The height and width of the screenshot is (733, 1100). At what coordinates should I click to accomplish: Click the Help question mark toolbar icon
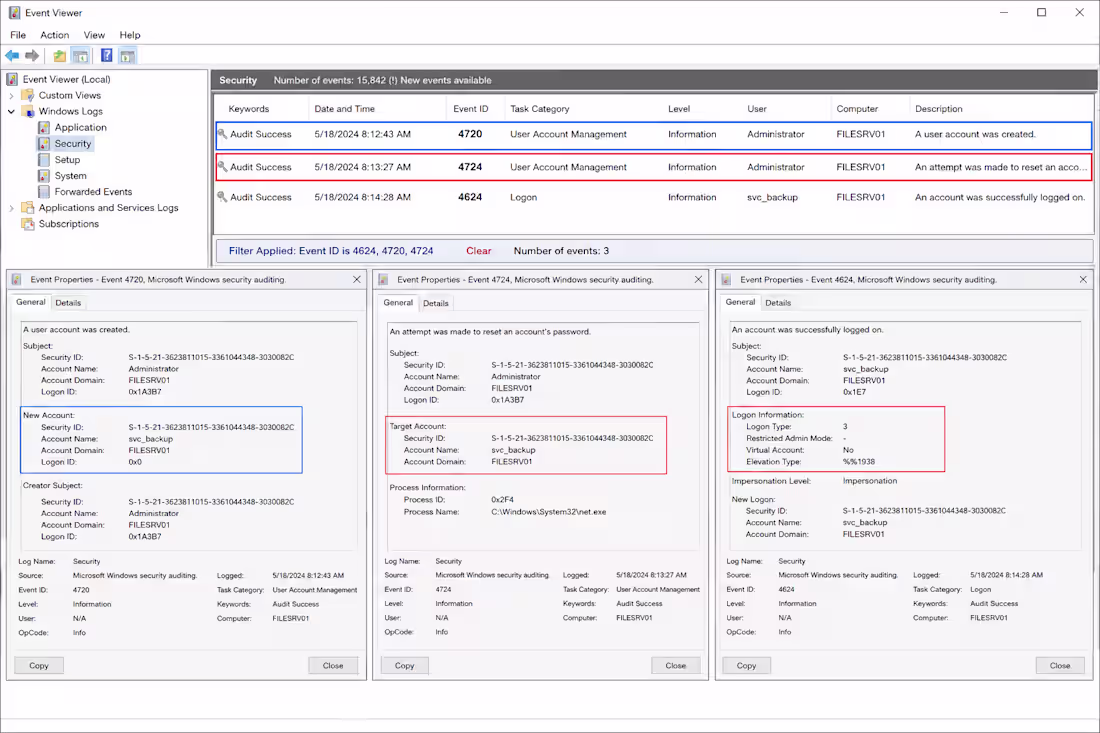pos(107,55)
